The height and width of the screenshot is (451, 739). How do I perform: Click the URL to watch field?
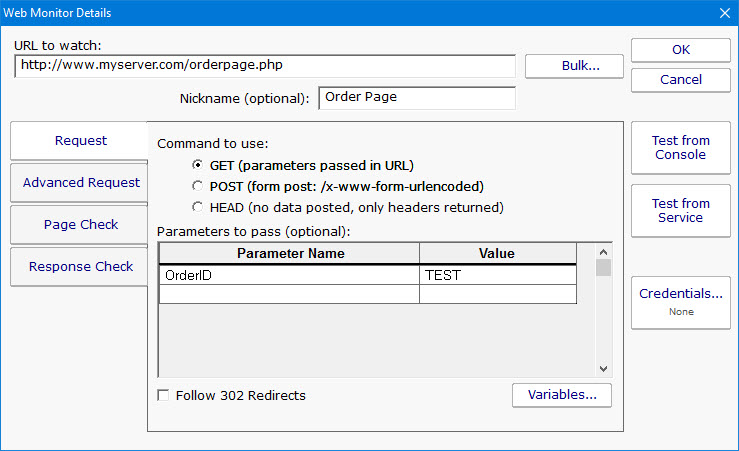coord(265,66)
